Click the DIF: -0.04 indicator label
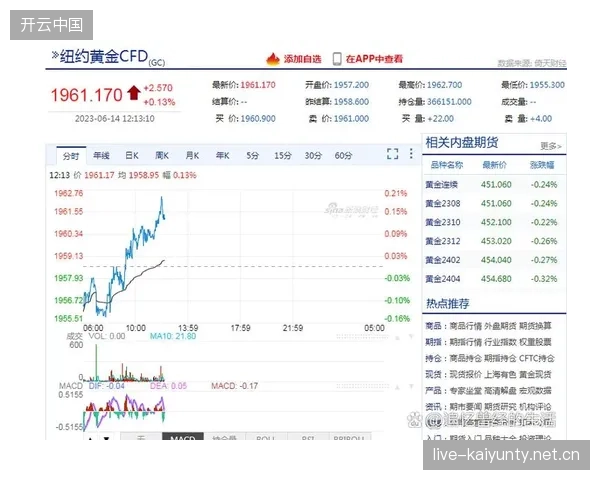This screenshot has width=600, height=480. point(106,386)
